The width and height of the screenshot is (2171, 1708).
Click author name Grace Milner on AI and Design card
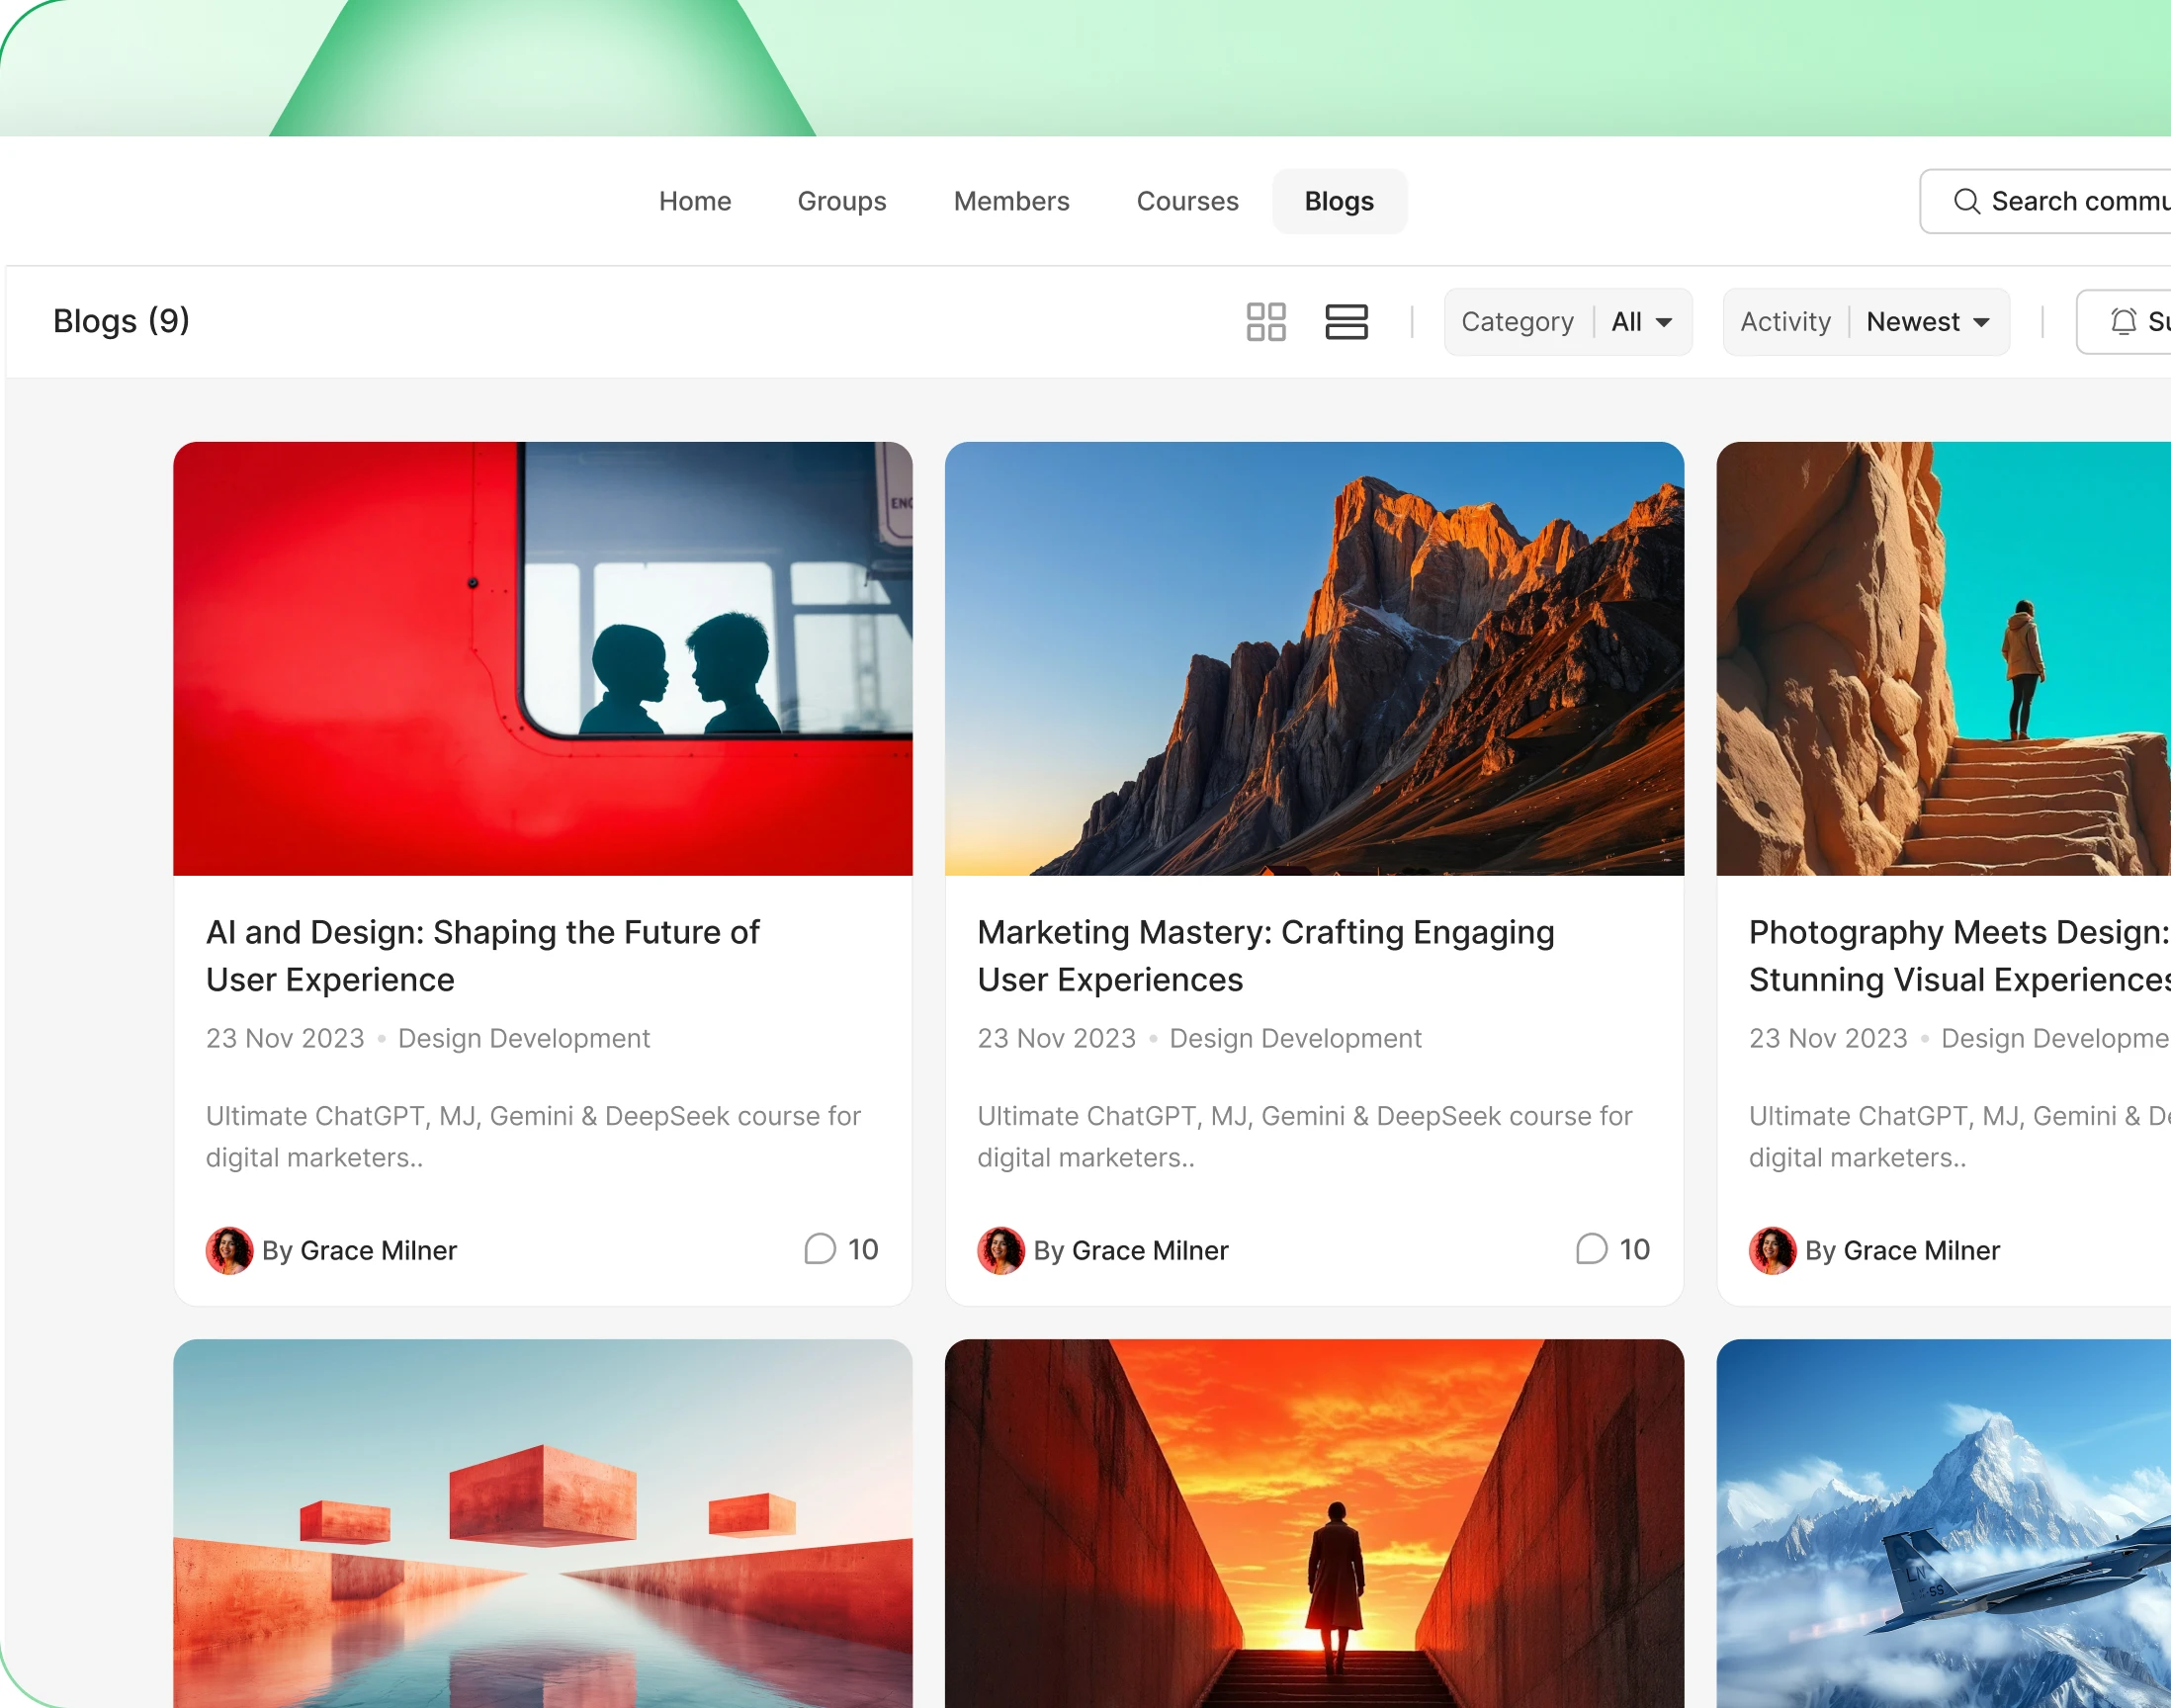[x=379, y=1250]
